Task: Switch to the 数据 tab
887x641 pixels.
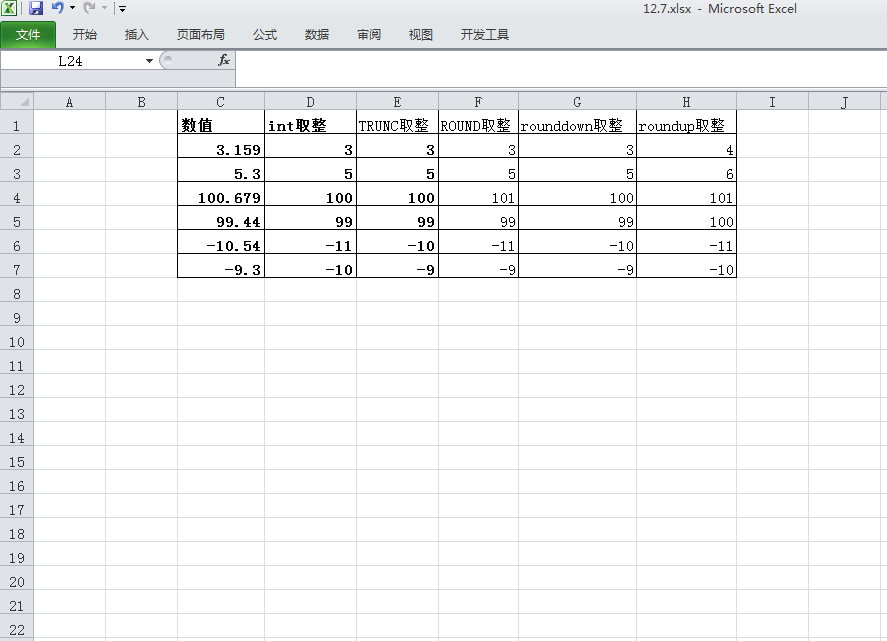Action: coord(317,35)
